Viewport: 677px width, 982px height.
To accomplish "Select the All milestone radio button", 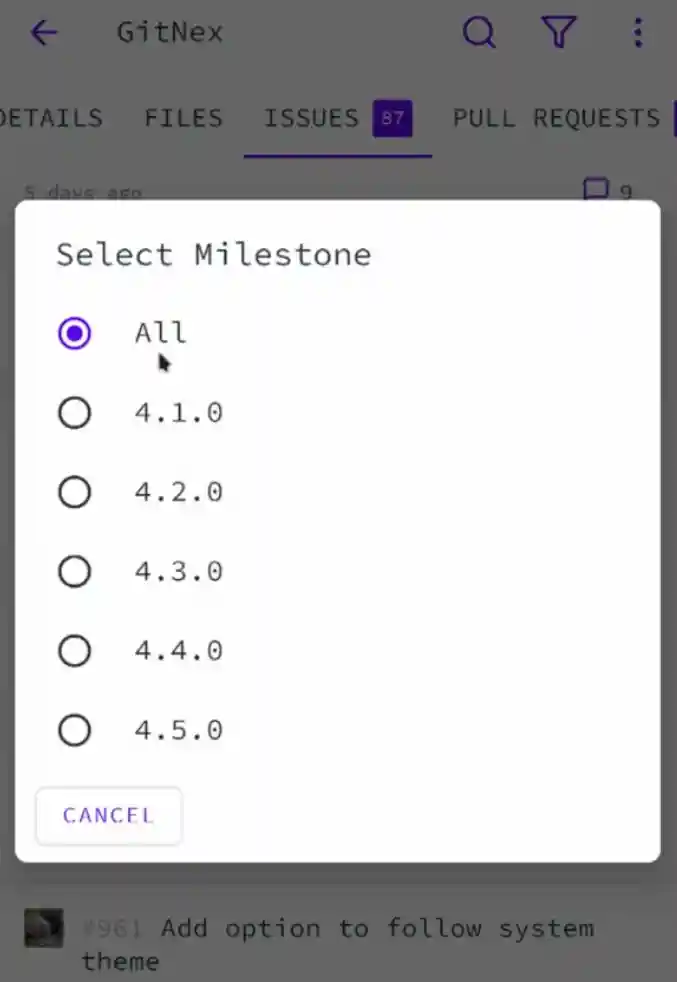I will coord(74,333).
